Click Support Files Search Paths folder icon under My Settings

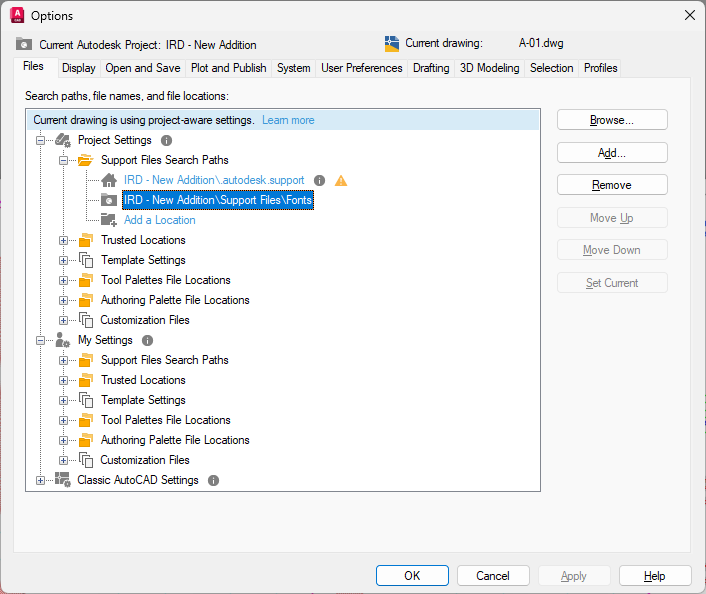click(x=86, y=360)
